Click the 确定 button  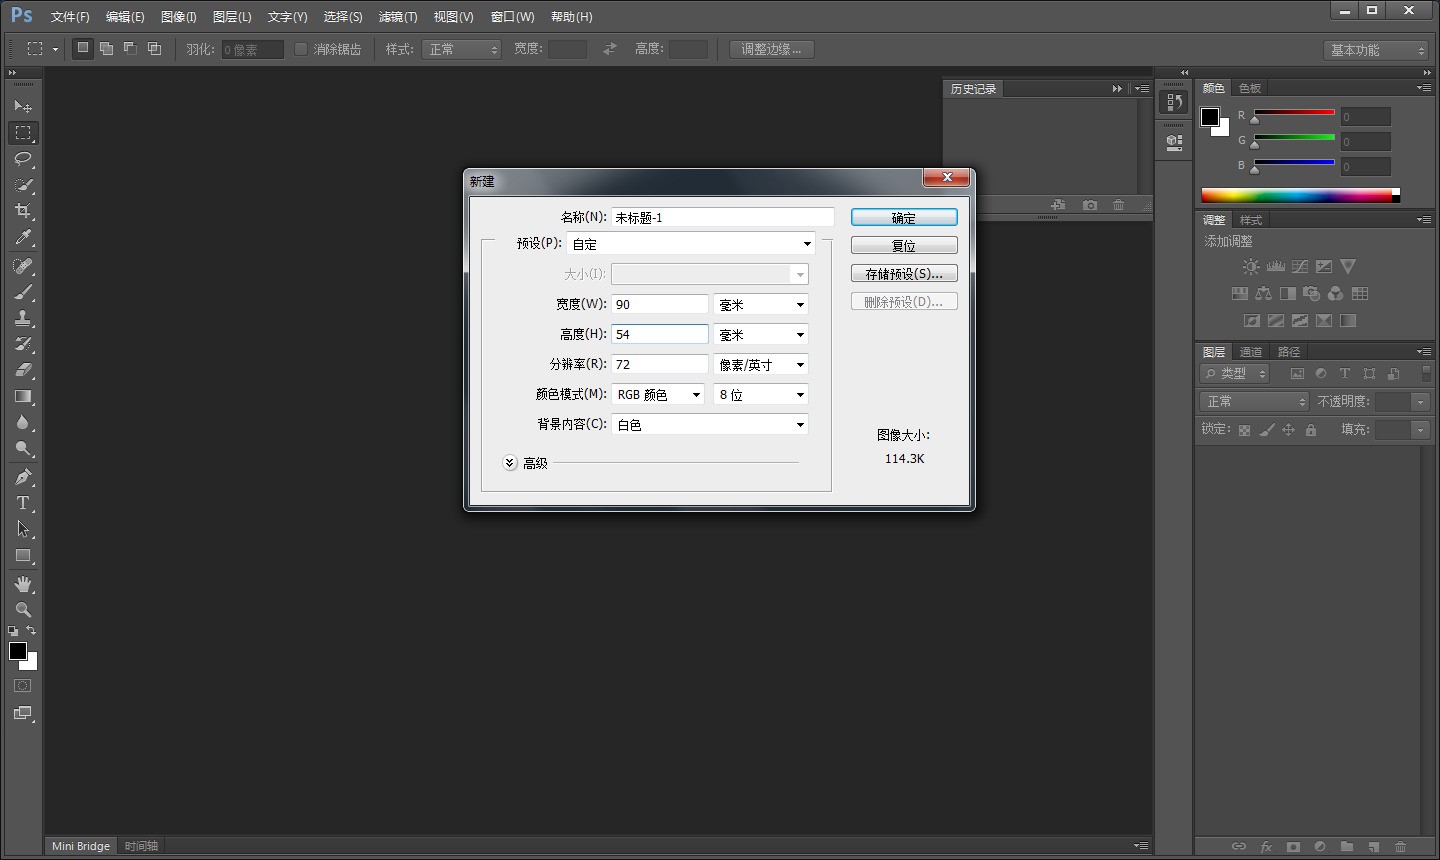tap(904, 218)
